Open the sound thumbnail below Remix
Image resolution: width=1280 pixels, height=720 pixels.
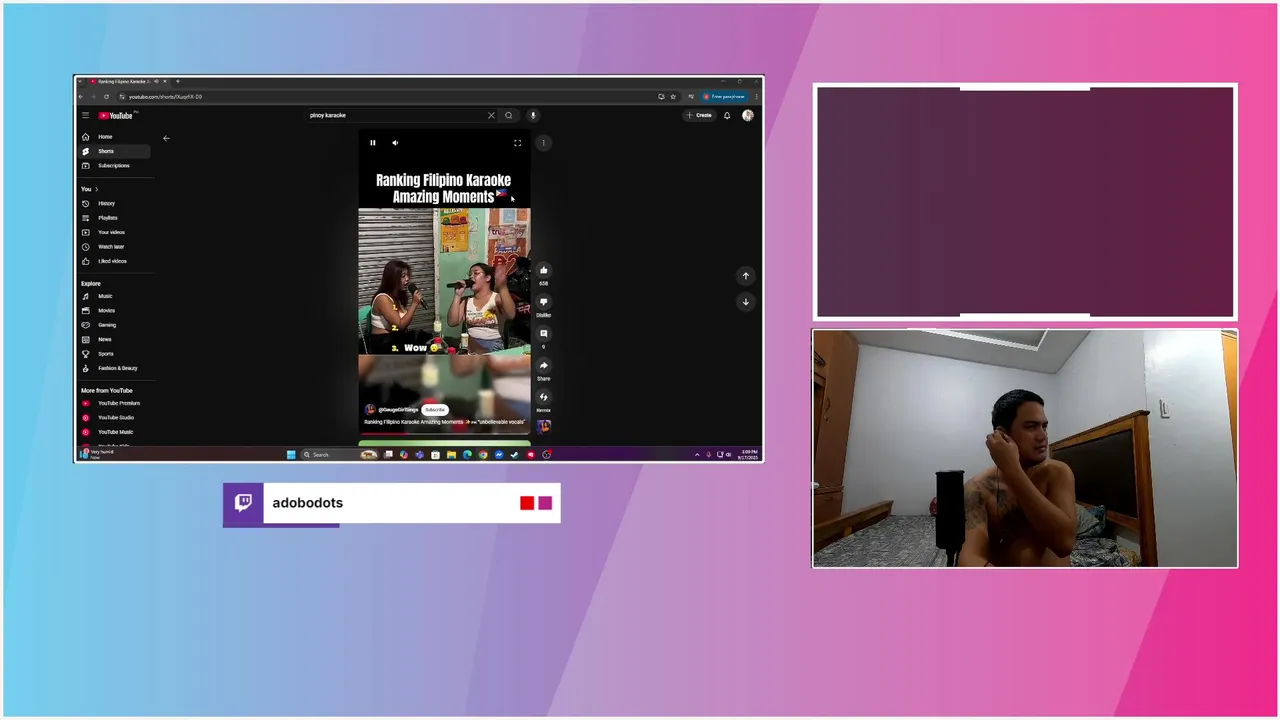544,426
